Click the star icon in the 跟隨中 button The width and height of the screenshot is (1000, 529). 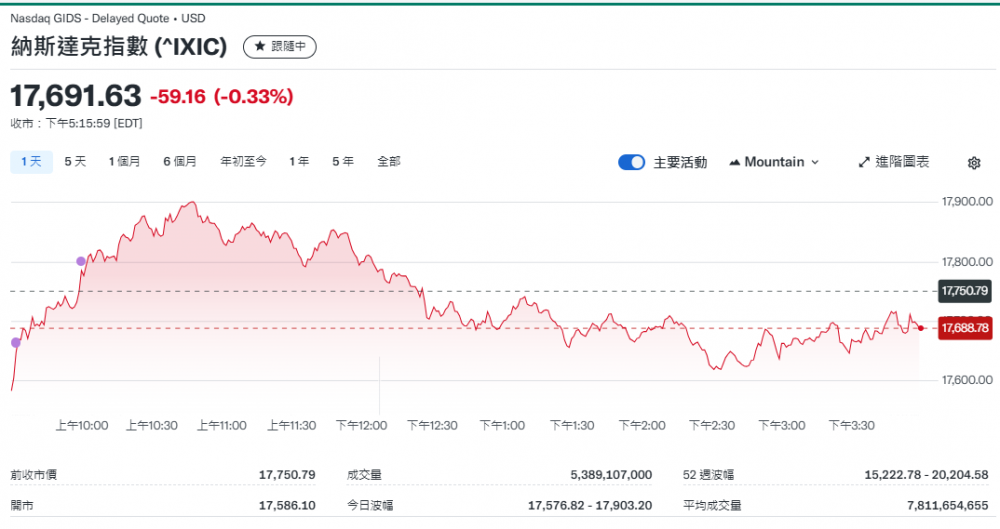(259, 46)
